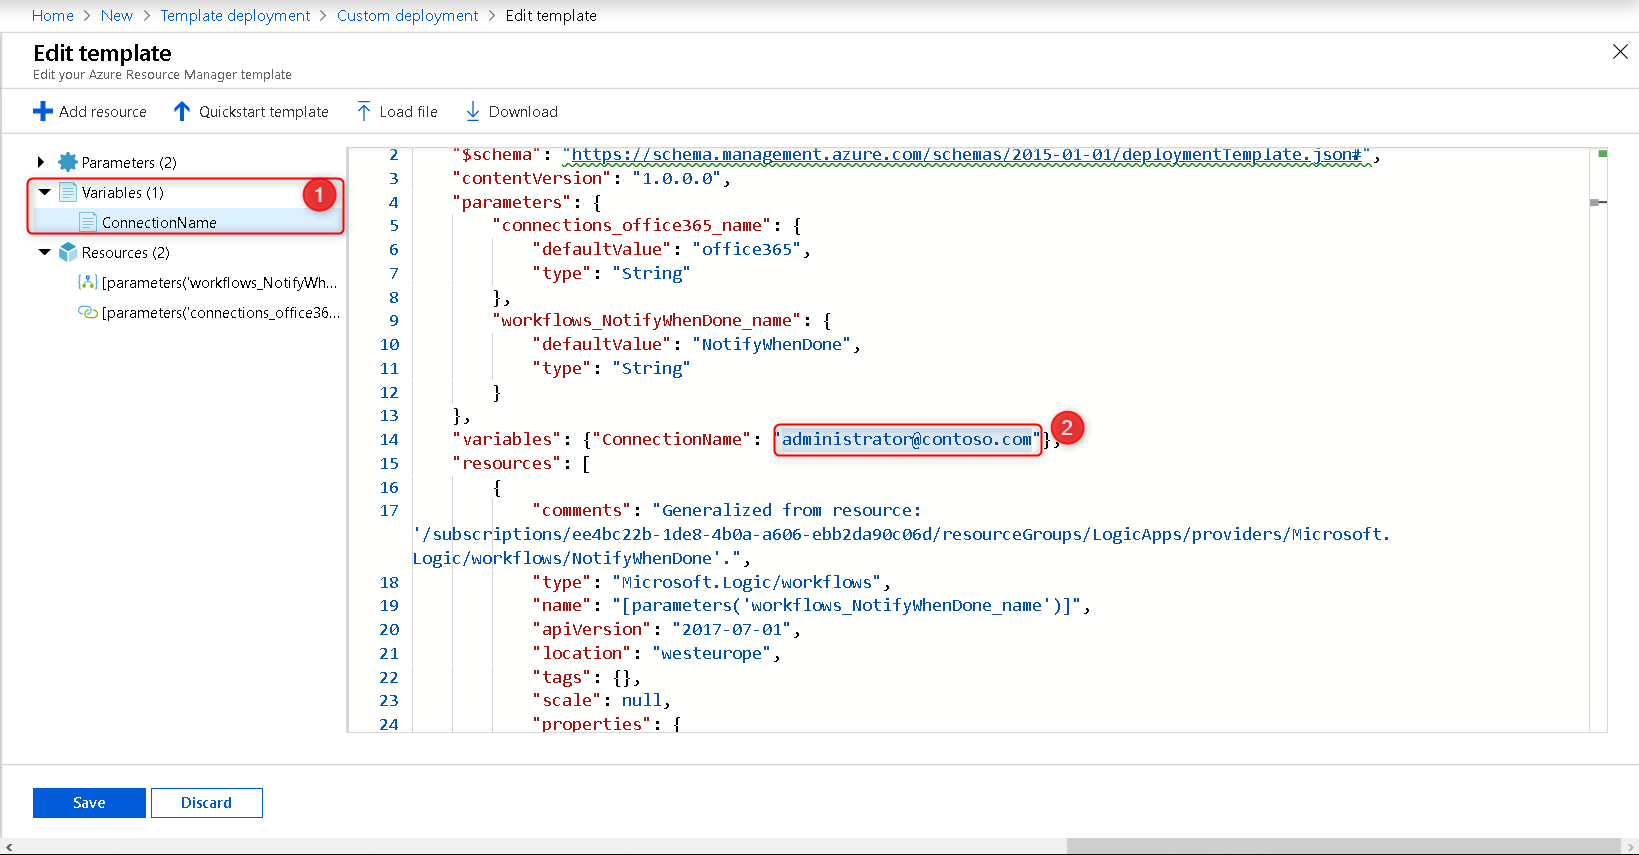Select ConnectionName variable in tree

pyautogui.click(x=159, y=222)
